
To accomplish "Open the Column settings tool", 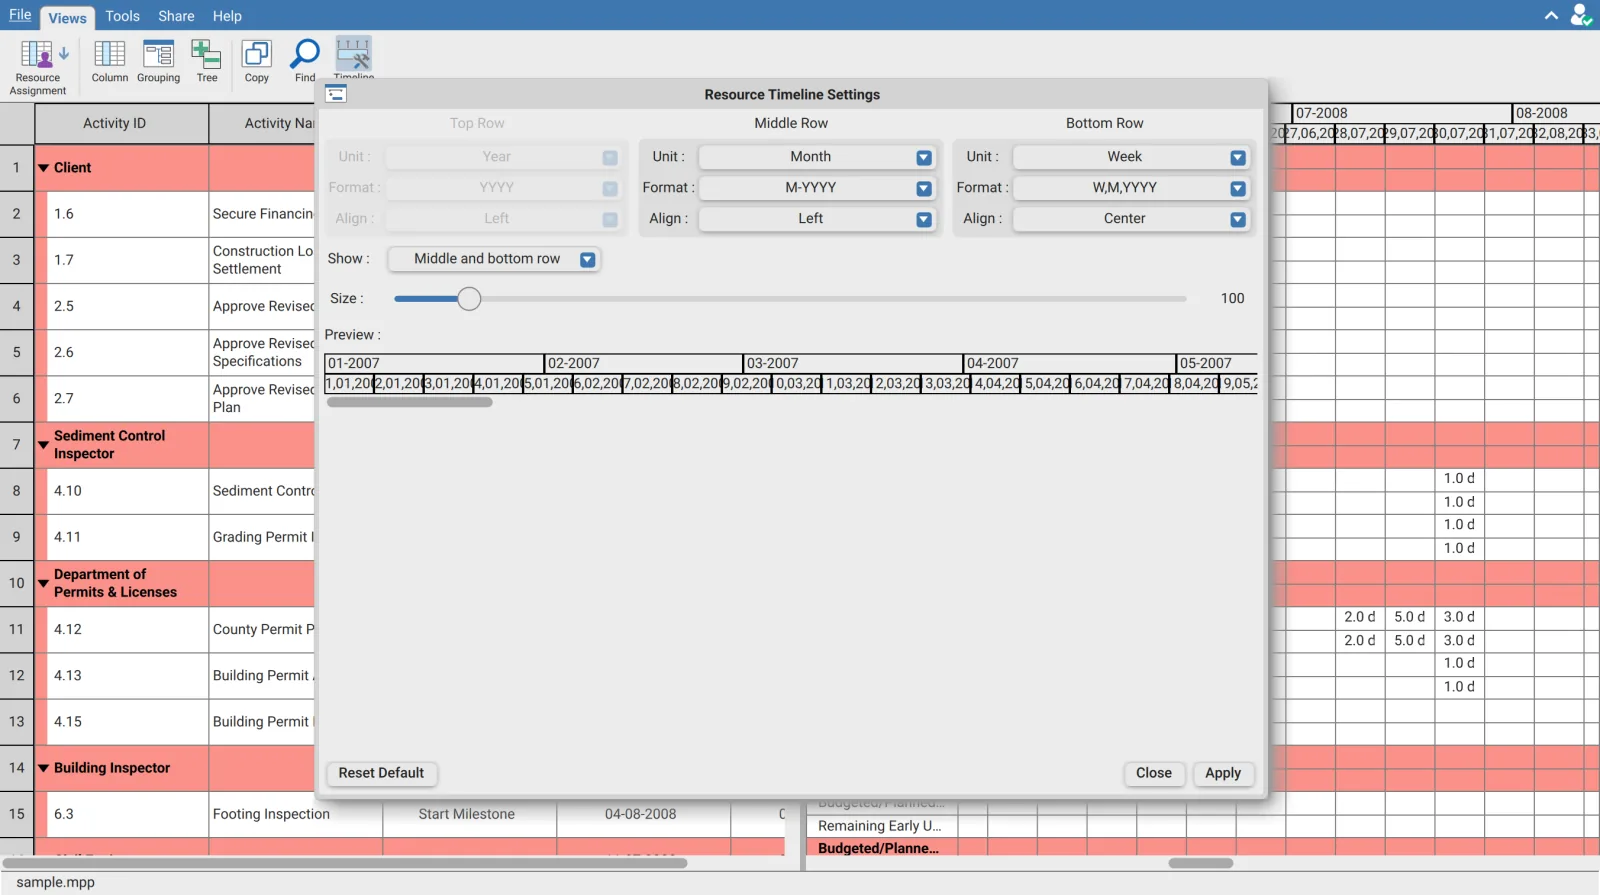I will (x=110, y=62).
